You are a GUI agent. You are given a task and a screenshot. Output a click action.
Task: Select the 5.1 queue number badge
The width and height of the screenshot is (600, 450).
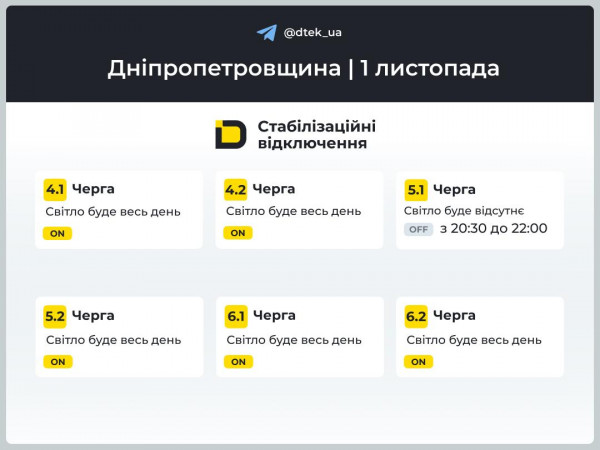click(x=416, y=189)
